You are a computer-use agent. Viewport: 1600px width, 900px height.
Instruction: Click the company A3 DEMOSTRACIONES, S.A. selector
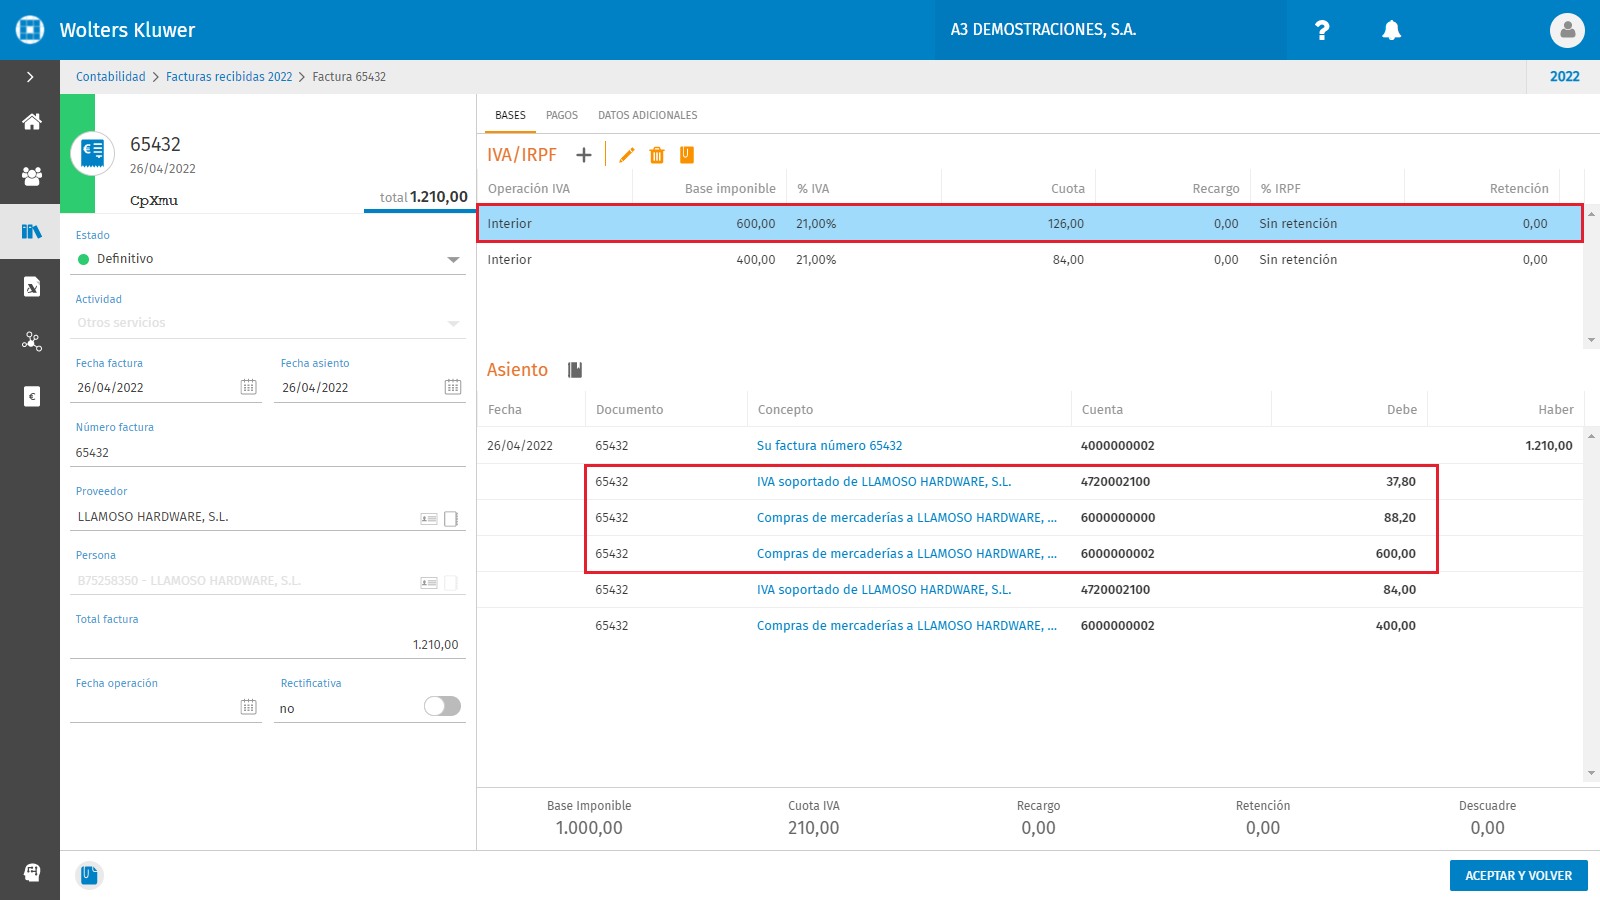click(x=1110, y=30)
